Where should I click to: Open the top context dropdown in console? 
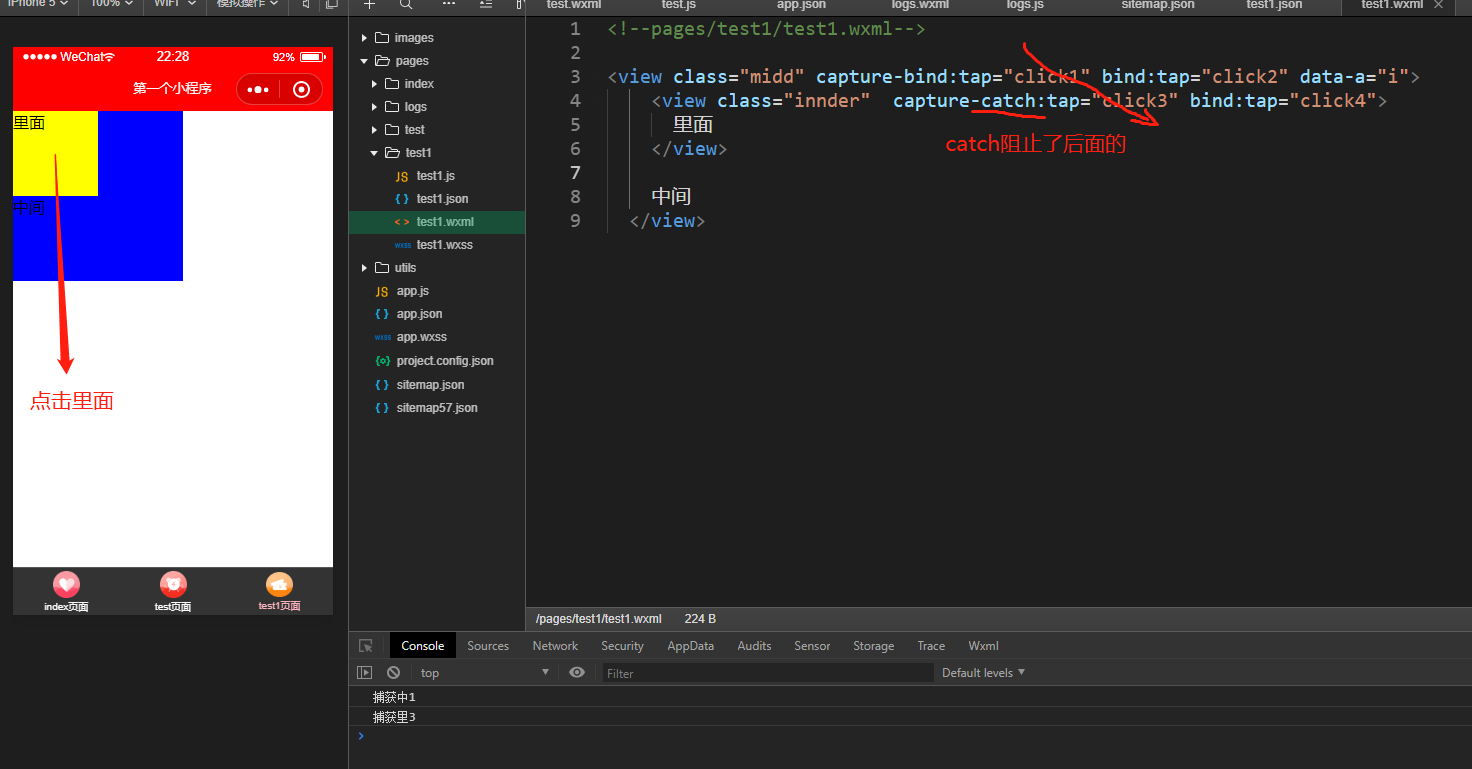click(484, 673)
